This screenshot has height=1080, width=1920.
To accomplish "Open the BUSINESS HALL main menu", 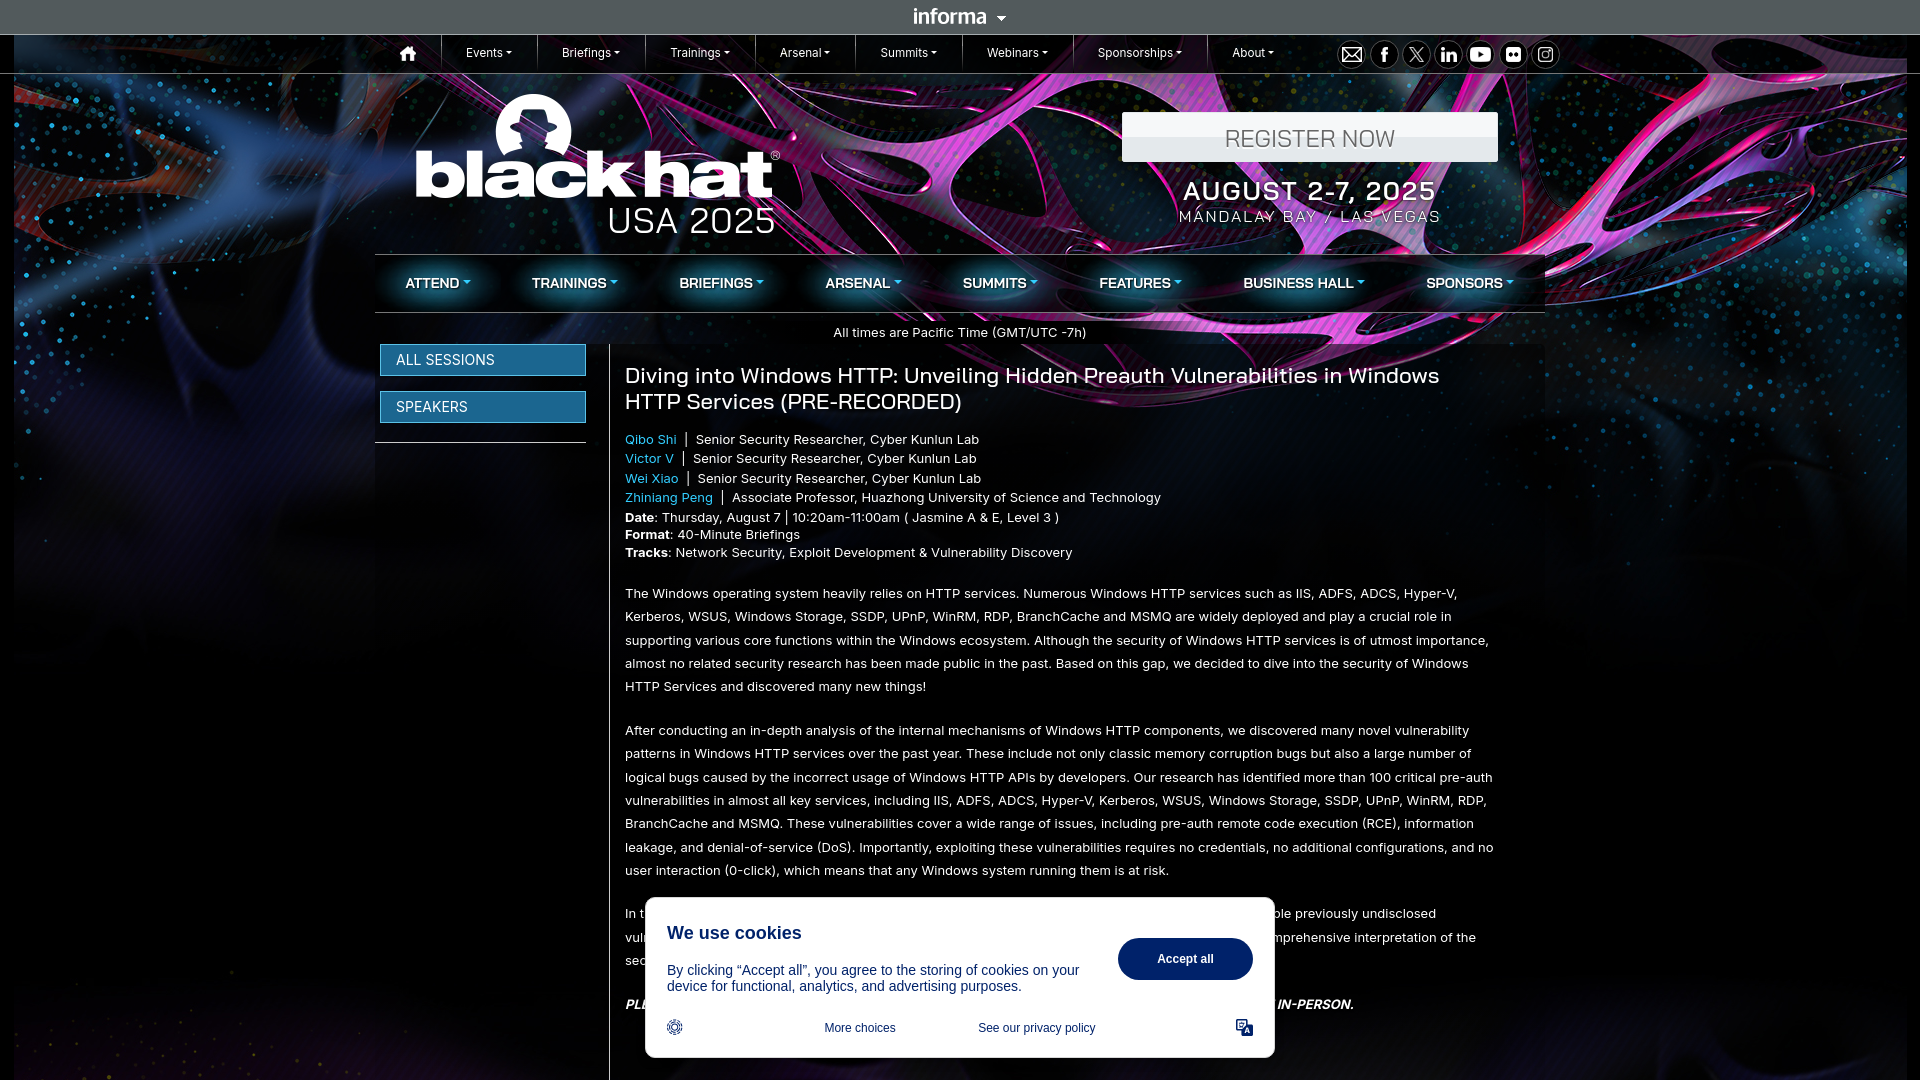I will (x=1304, y=283).
